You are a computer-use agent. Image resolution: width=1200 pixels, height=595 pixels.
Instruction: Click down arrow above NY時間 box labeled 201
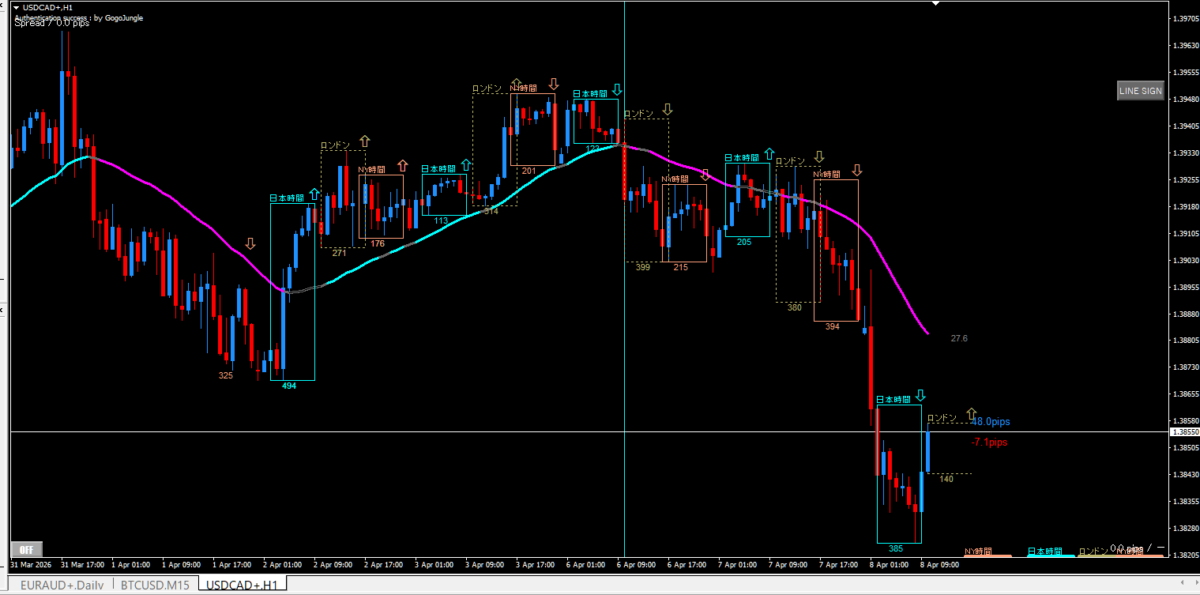tap(553, 84)
